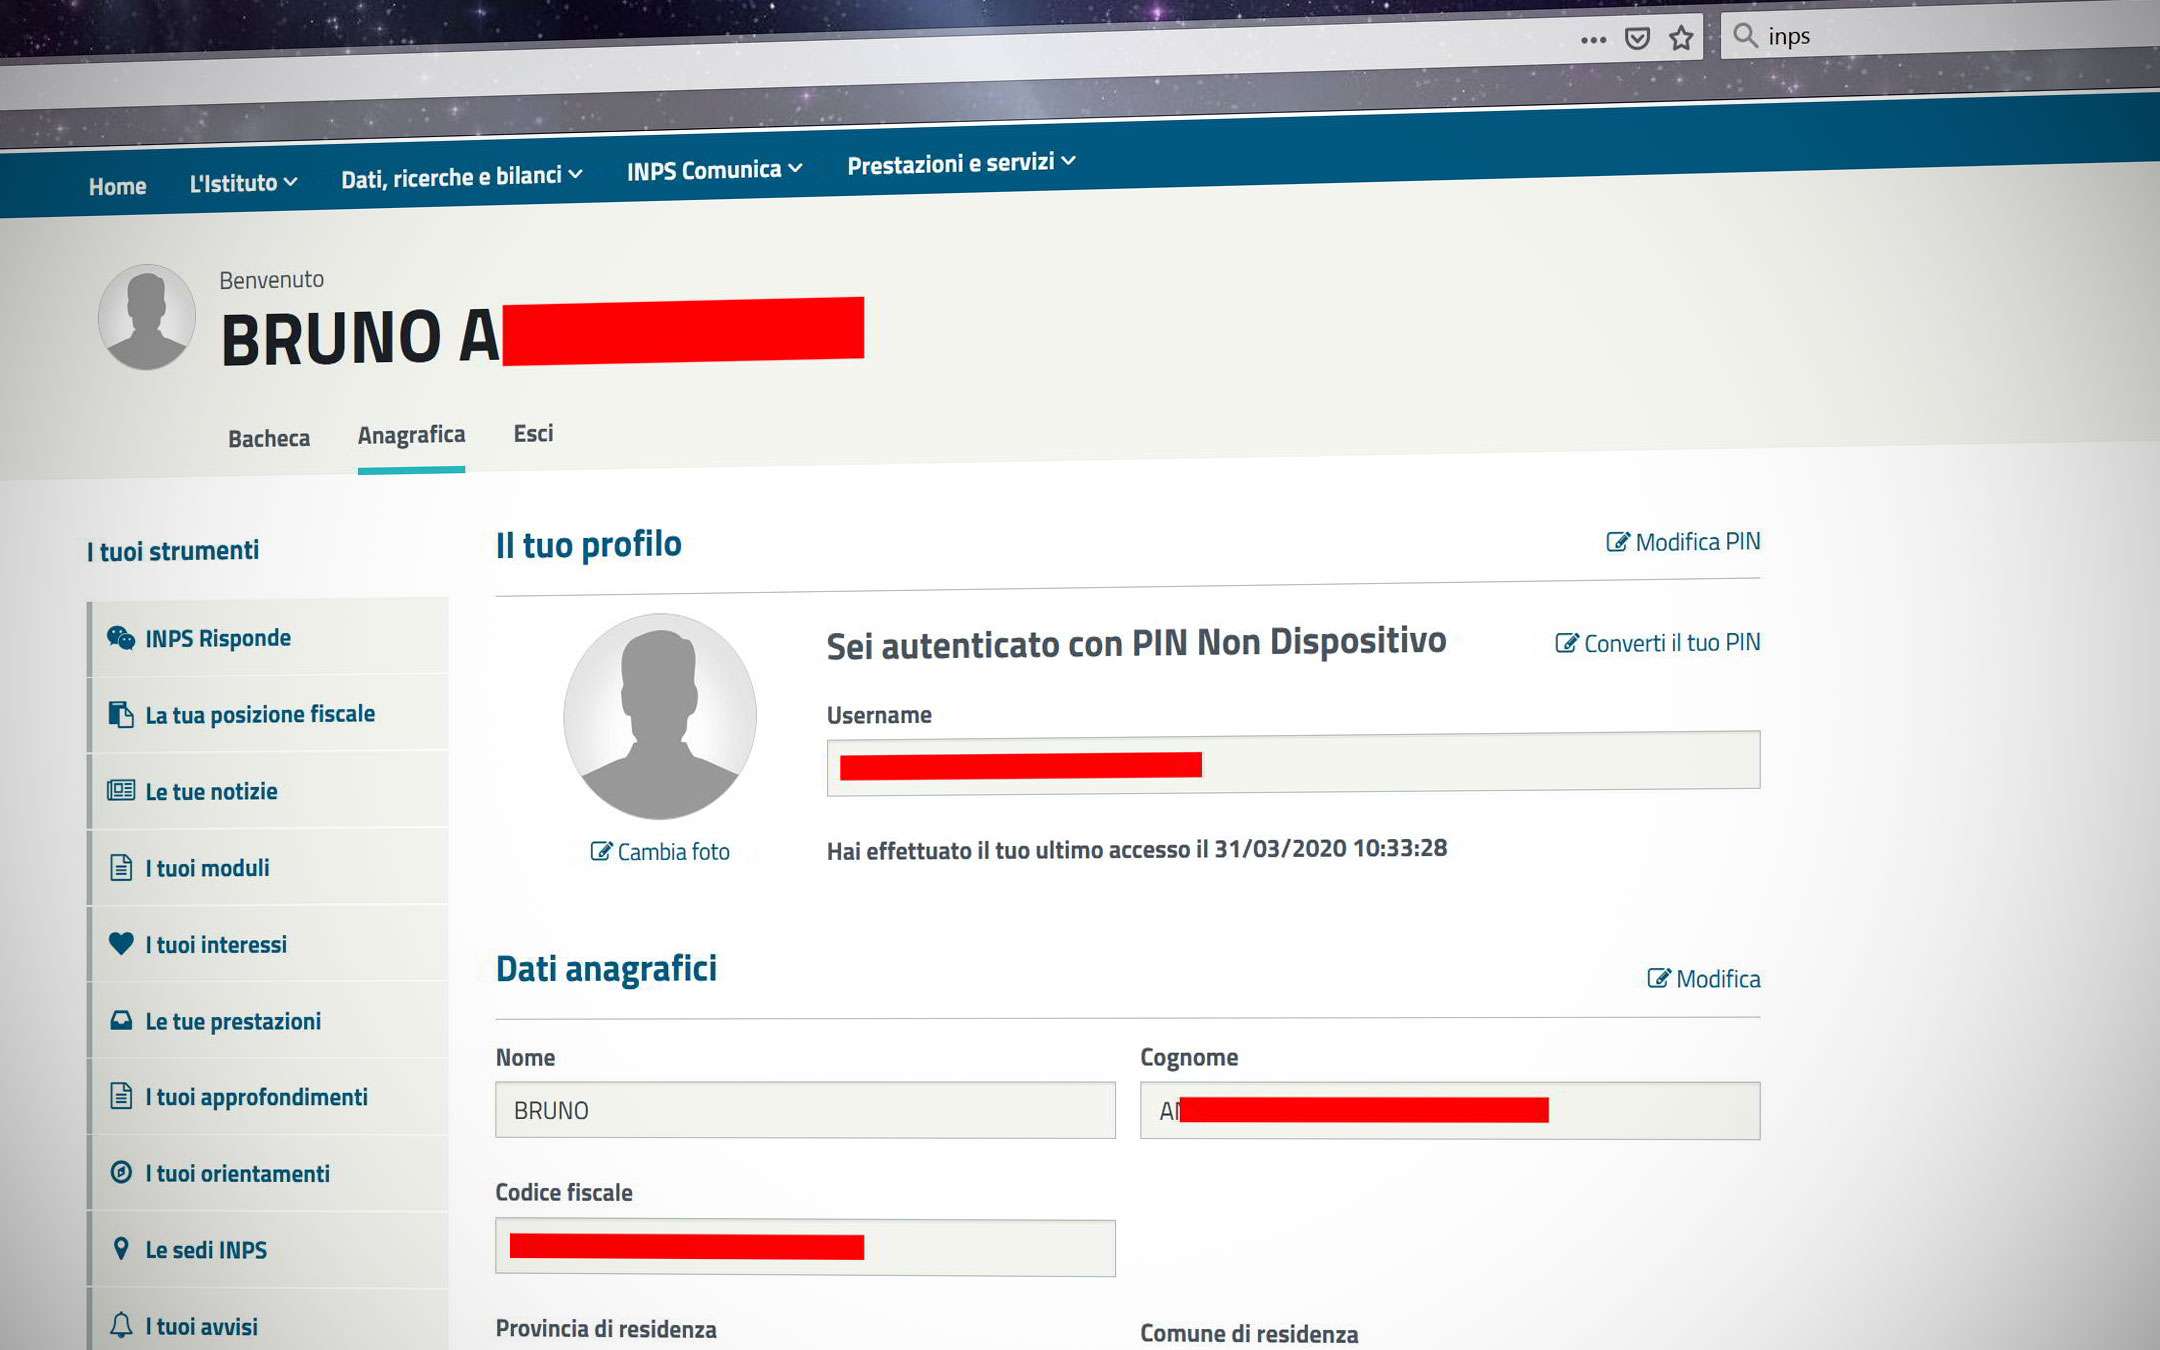Open browser page actions three-dot menu
Viewport: 2160px width, 1350px height.
tap(1593, 40)
